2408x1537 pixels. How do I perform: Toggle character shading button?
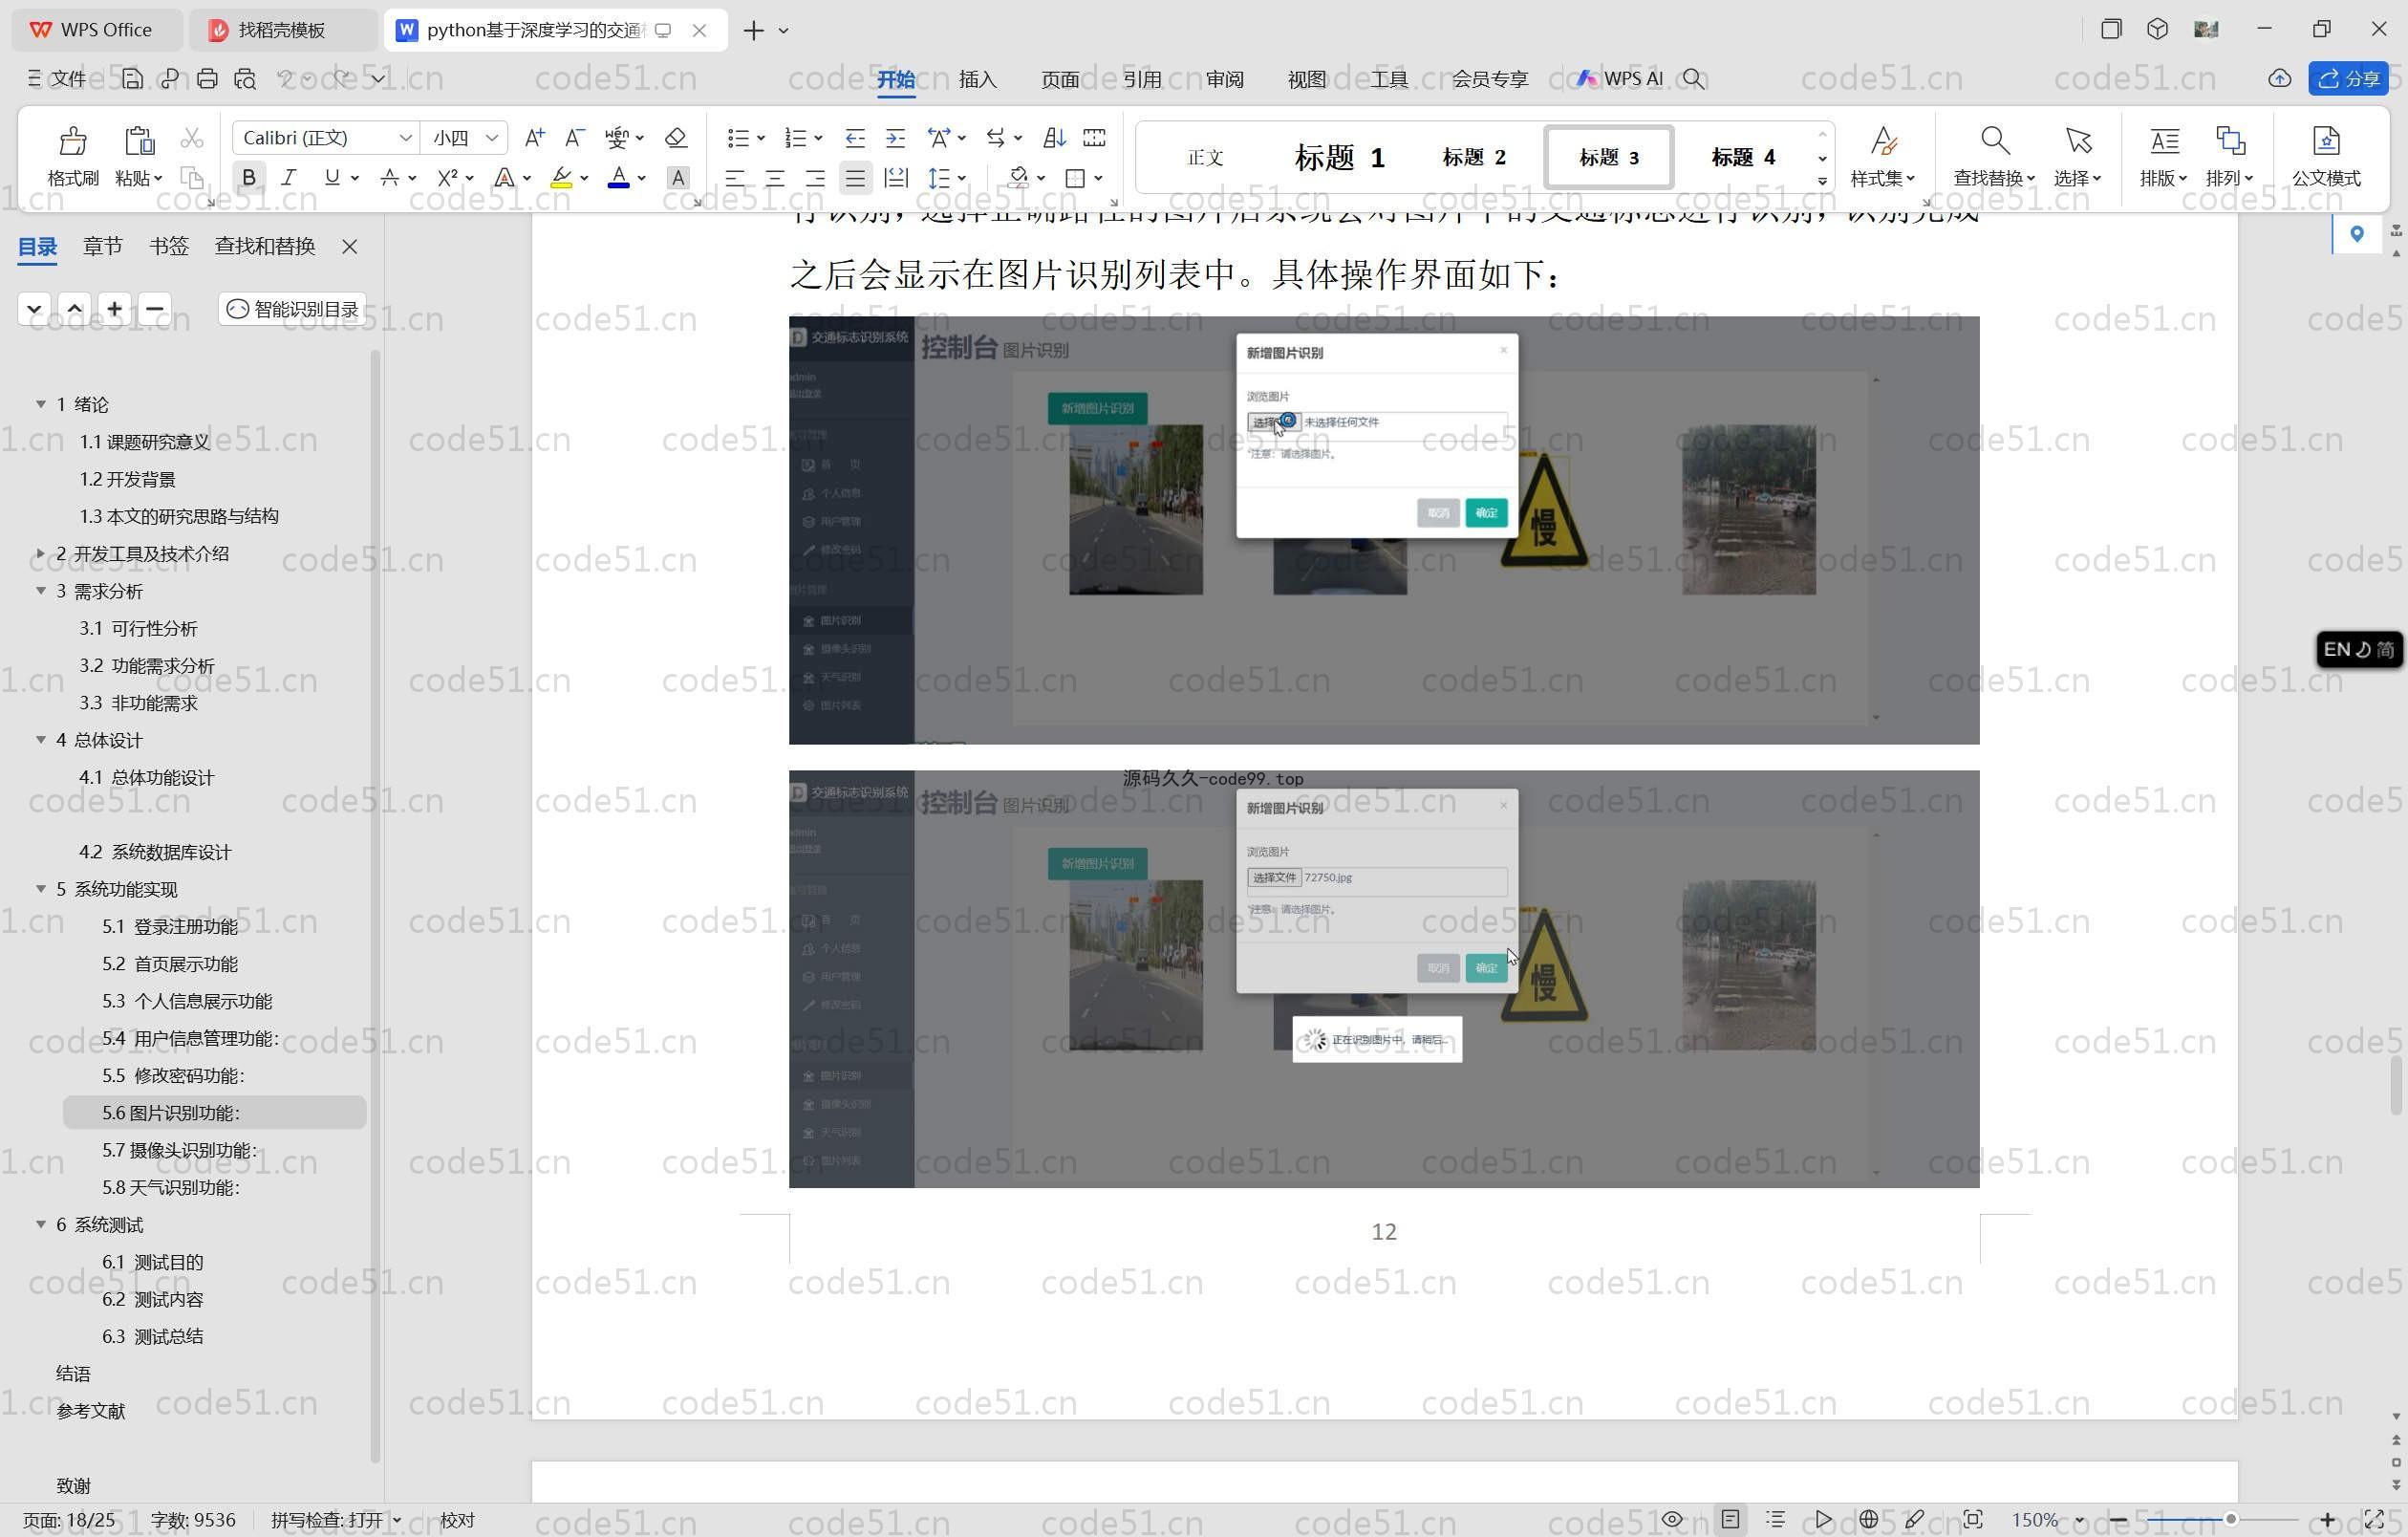pyautogui.click(x=678, y=178)
